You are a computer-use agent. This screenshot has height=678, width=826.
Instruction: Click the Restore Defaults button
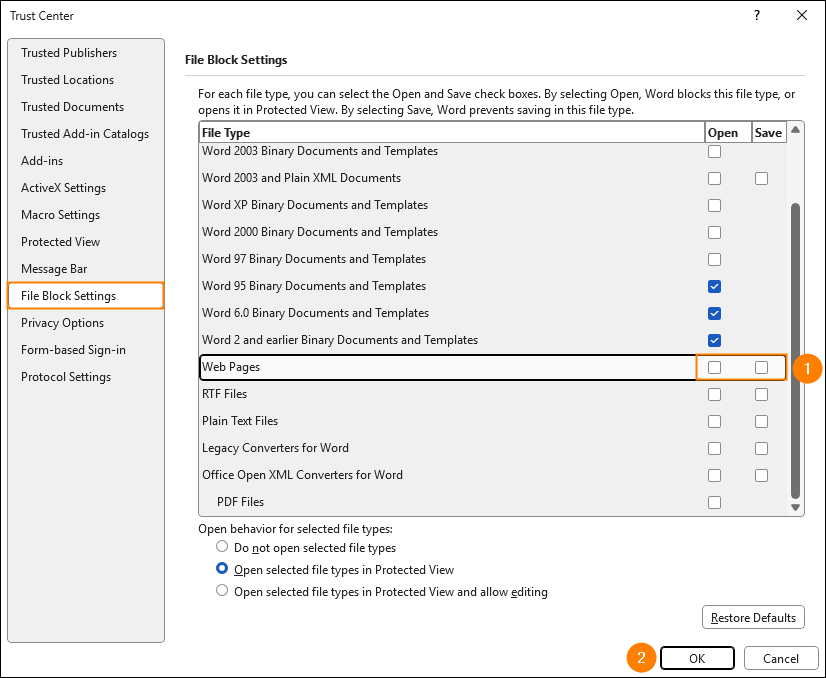tap(753, 617)
